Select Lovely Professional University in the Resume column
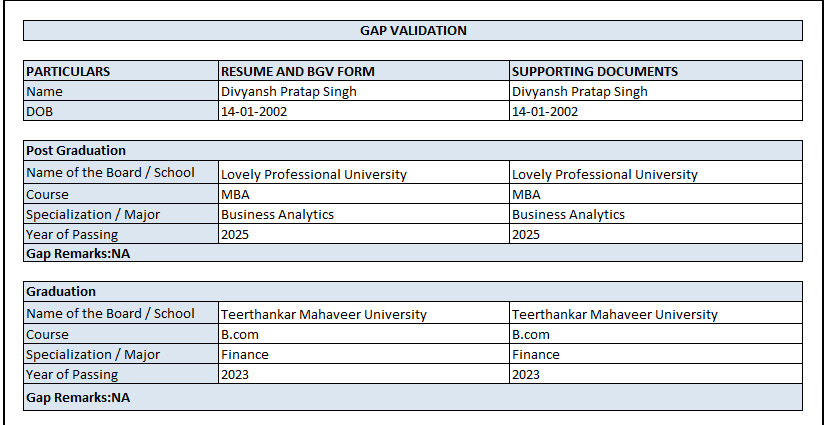 coord(313,174)
